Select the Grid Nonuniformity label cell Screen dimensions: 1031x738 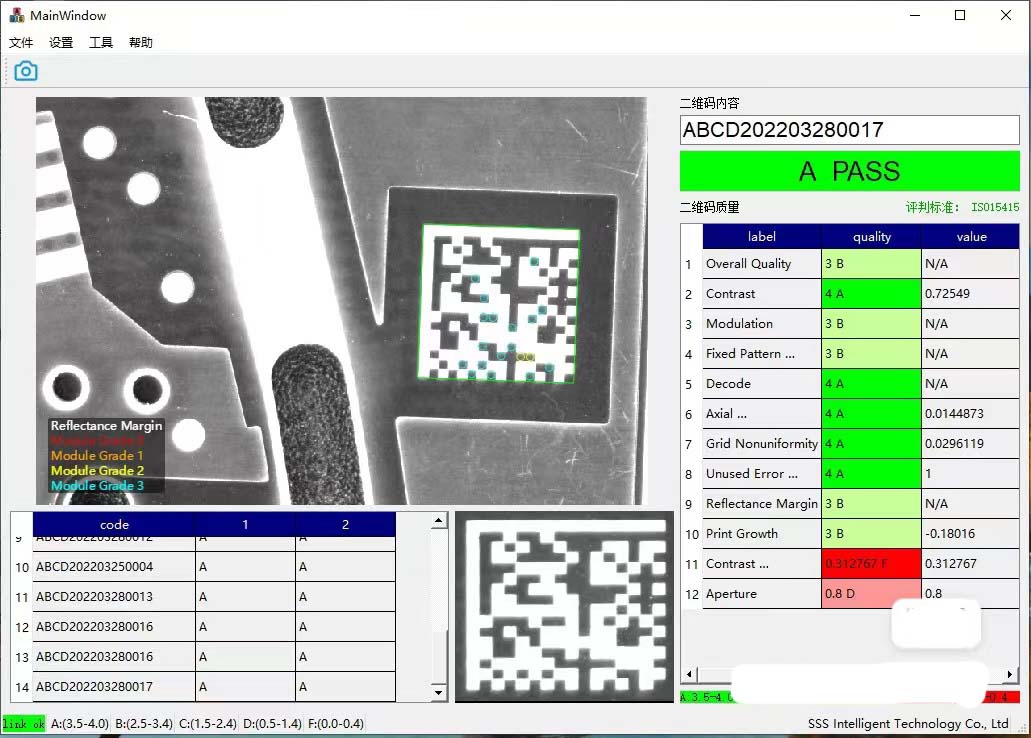pos(762,444)
